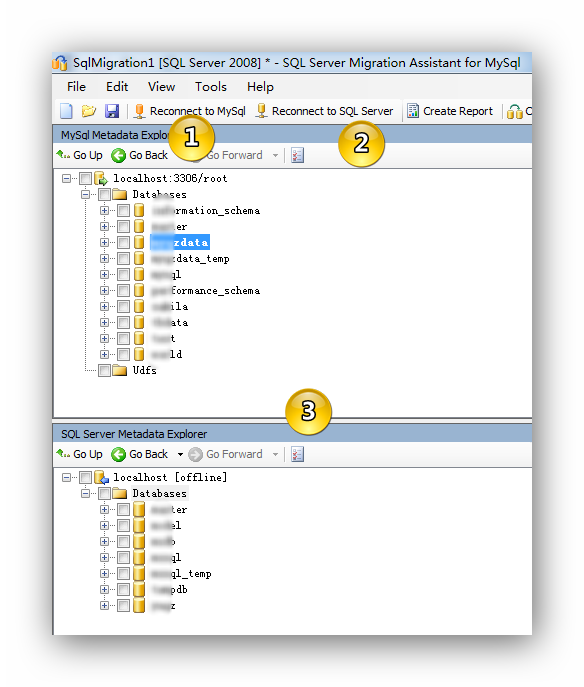Check the Udfs folder checkbox
Screen dimensions: 584x687
104,371
